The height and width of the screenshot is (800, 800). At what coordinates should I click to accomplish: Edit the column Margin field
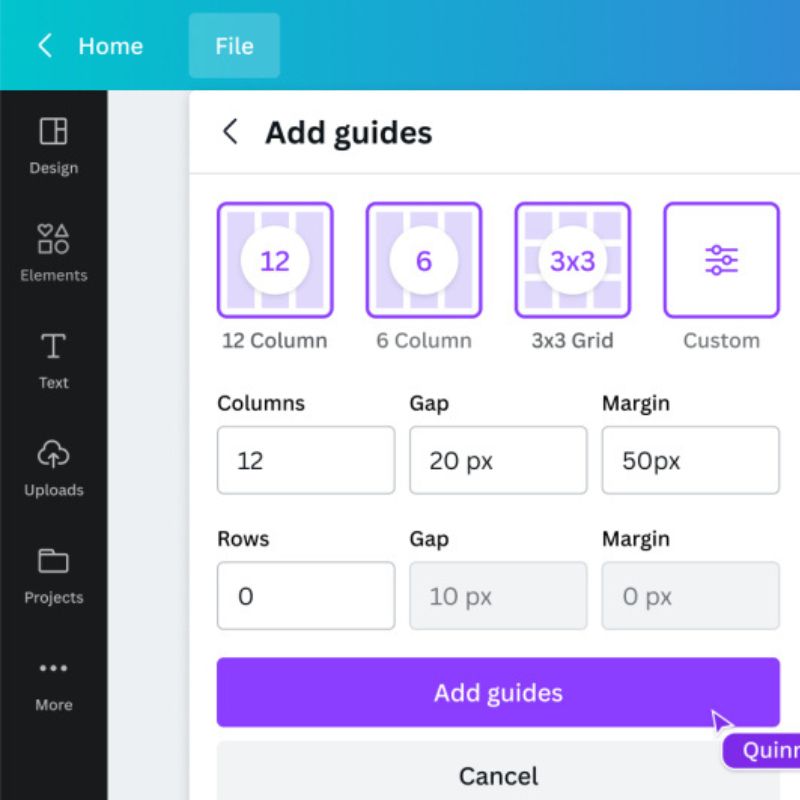pos(690,460)
